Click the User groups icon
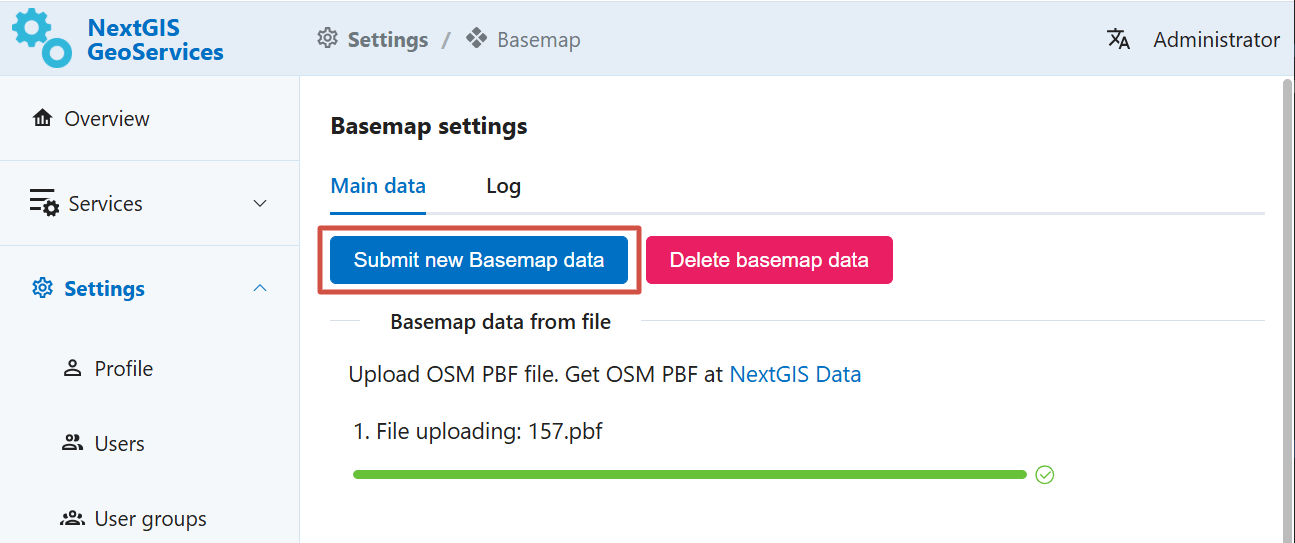The width and height of the screenshot is (1295, 543). pyautogui.click(x=72, y=519)
